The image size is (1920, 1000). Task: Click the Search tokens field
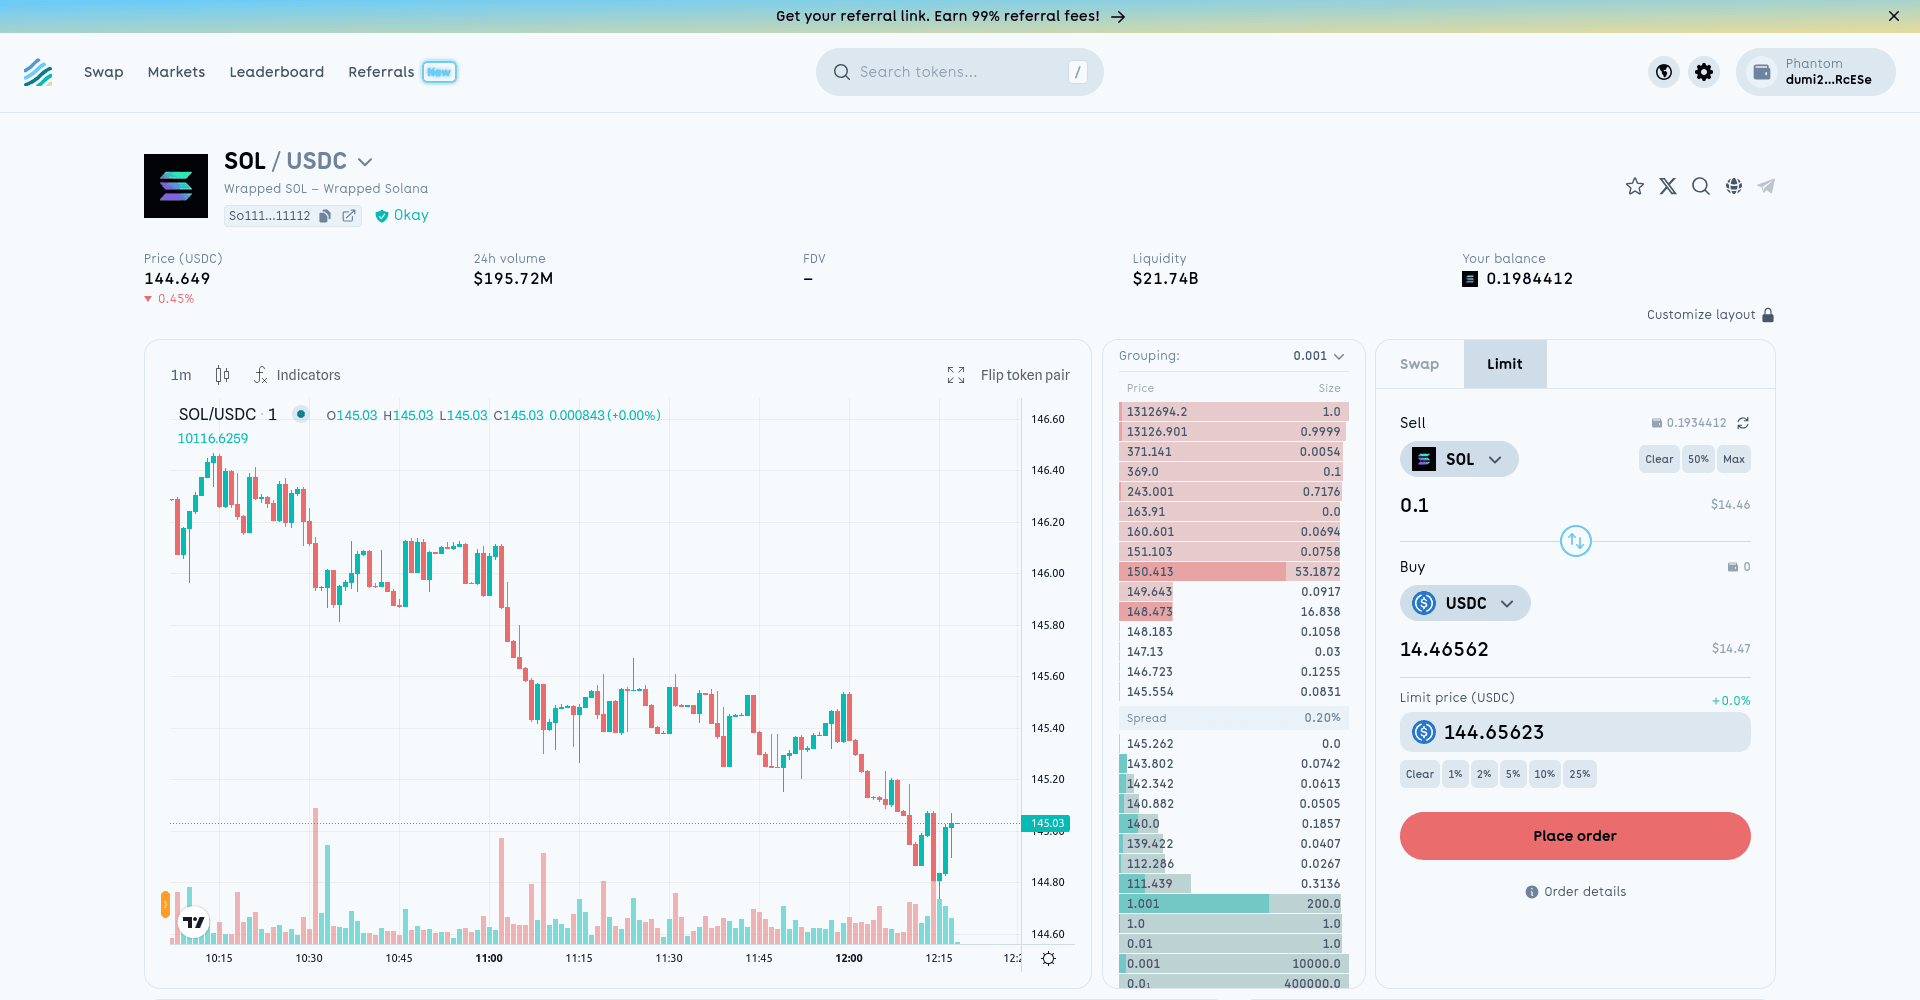point(958,72)
